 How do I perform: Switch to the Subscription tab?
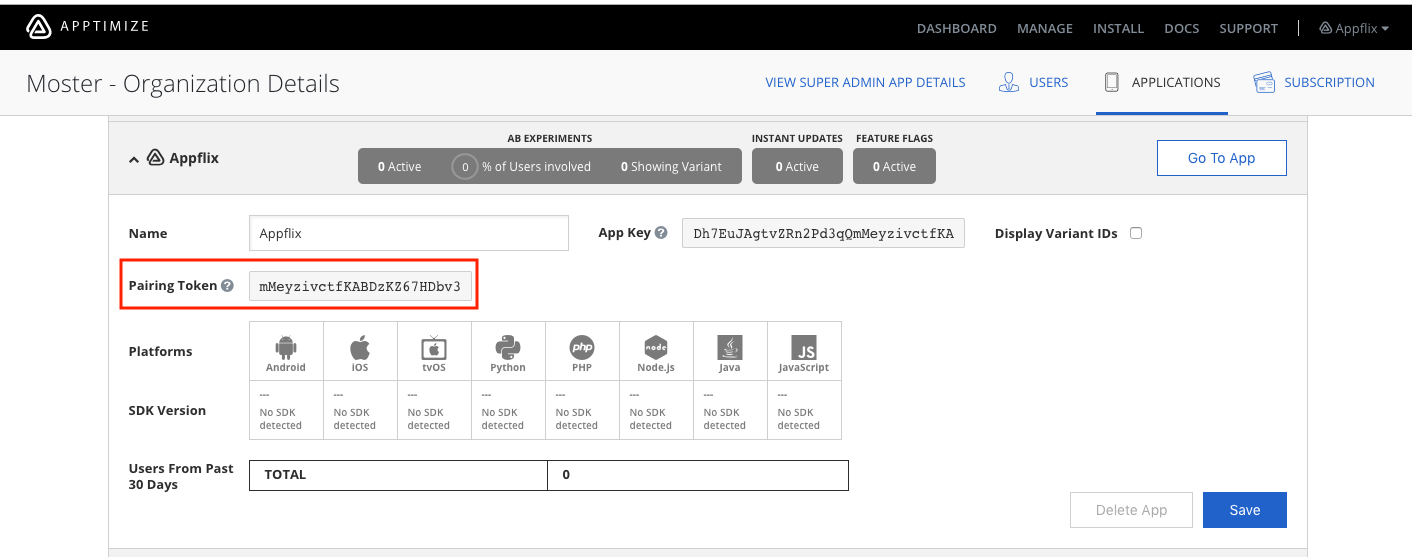[1314, 82]
